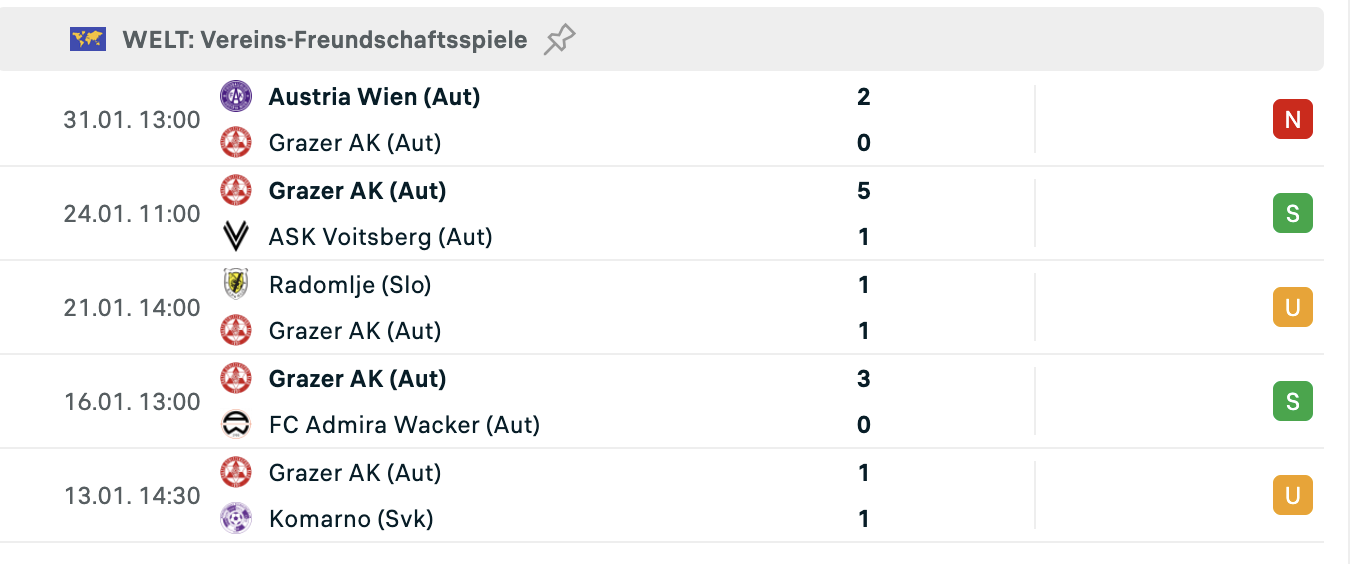Click the orange U badge for Radomlje match
The width and height of the screenshot is (1350, 564).
click(1292, 308)
